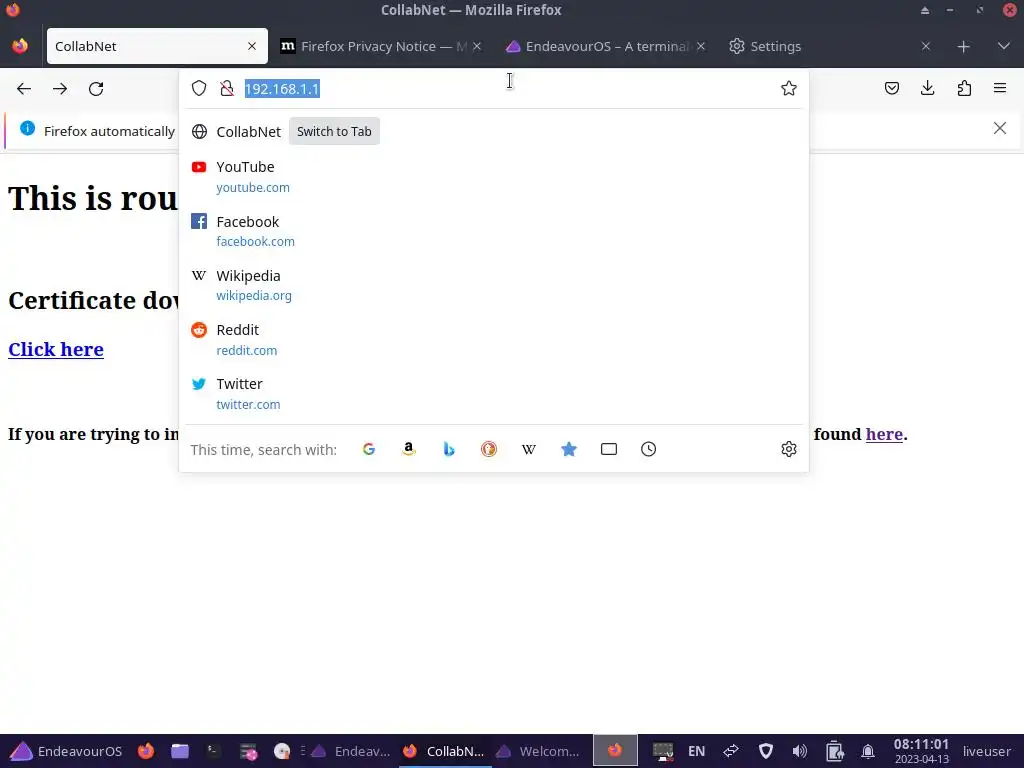Open the EndeavourOS application launcher
Viewport: 1024px width, 768px height.
click(66, 751)
